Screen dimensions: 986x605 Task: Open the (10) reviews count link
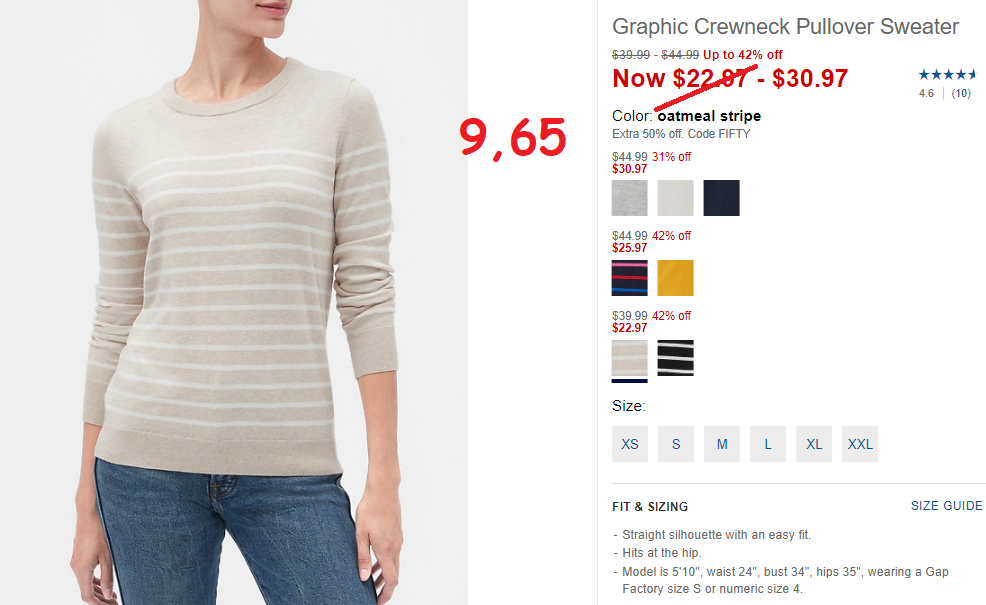(x=961, y=93)
